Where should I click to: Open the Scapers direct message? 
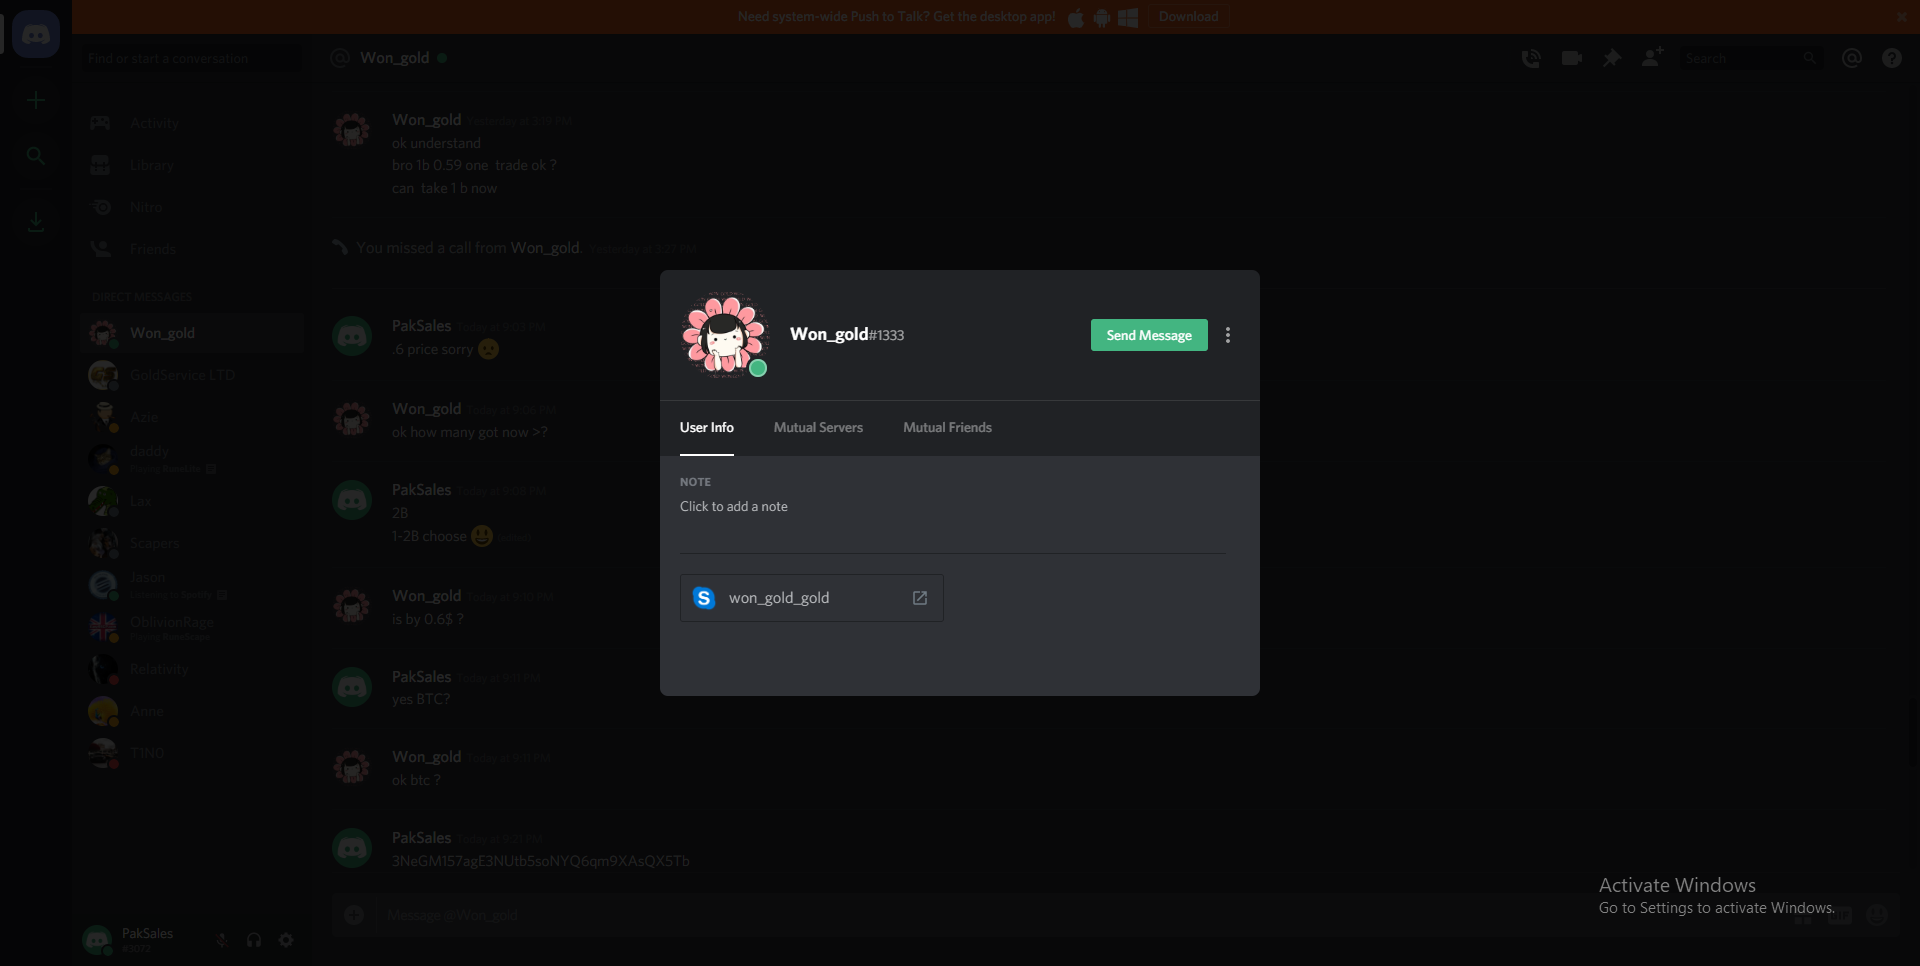pyautogui.click(x=192, y=543)
